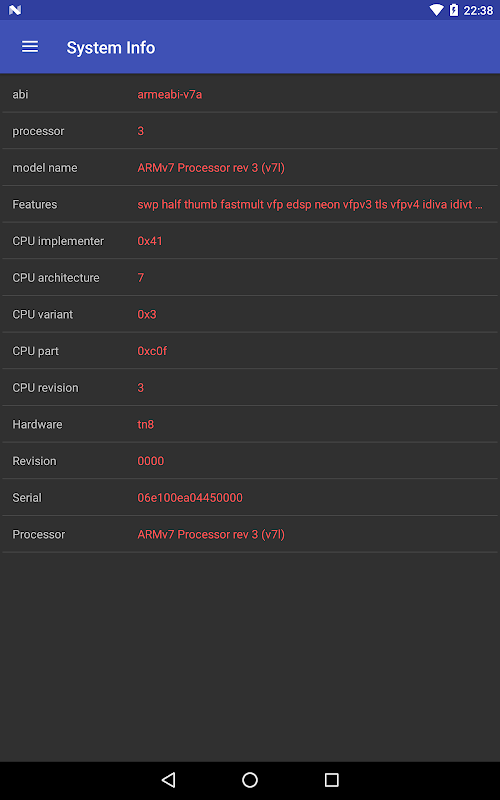Select the model name row
Viewport: 500px width, 800px height.
coord(250,167)
